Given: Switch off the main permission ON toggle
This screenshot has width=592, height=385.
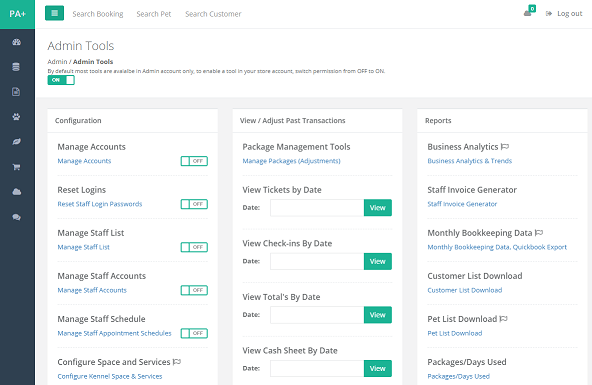Looking at the screenshot, I should pyautogui.click(x=61, y=80).
